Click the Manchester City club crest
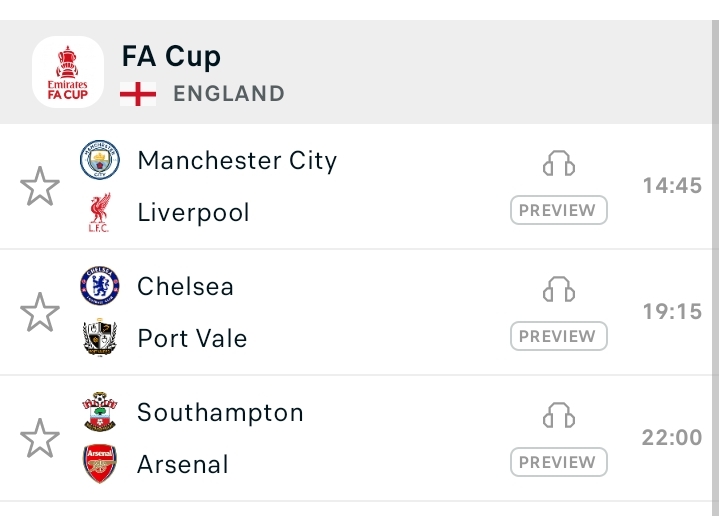This screenshot has width=719, height=516. coord(99,161)
